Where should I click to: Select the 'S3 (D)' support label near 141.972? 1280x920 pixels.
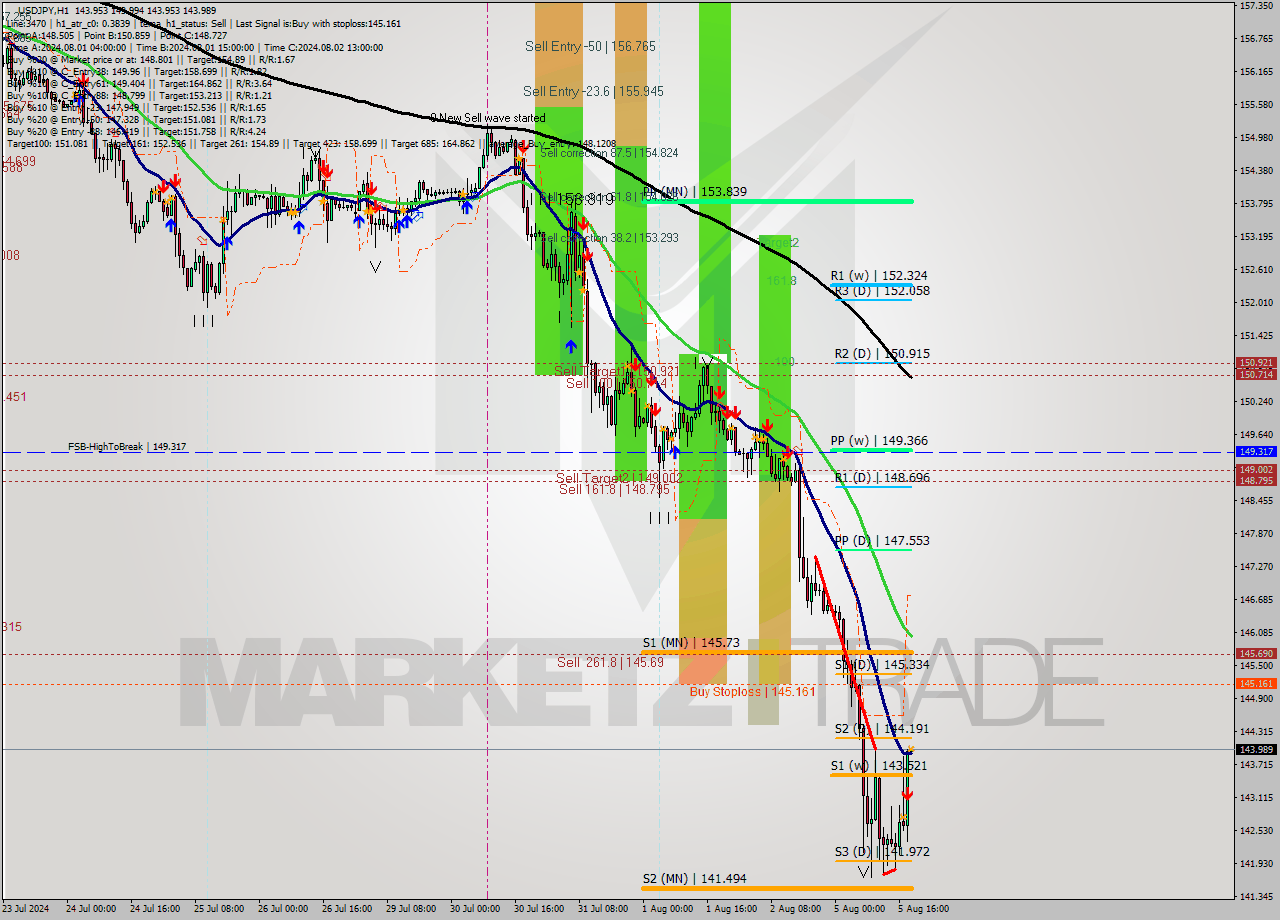point(882,852)
